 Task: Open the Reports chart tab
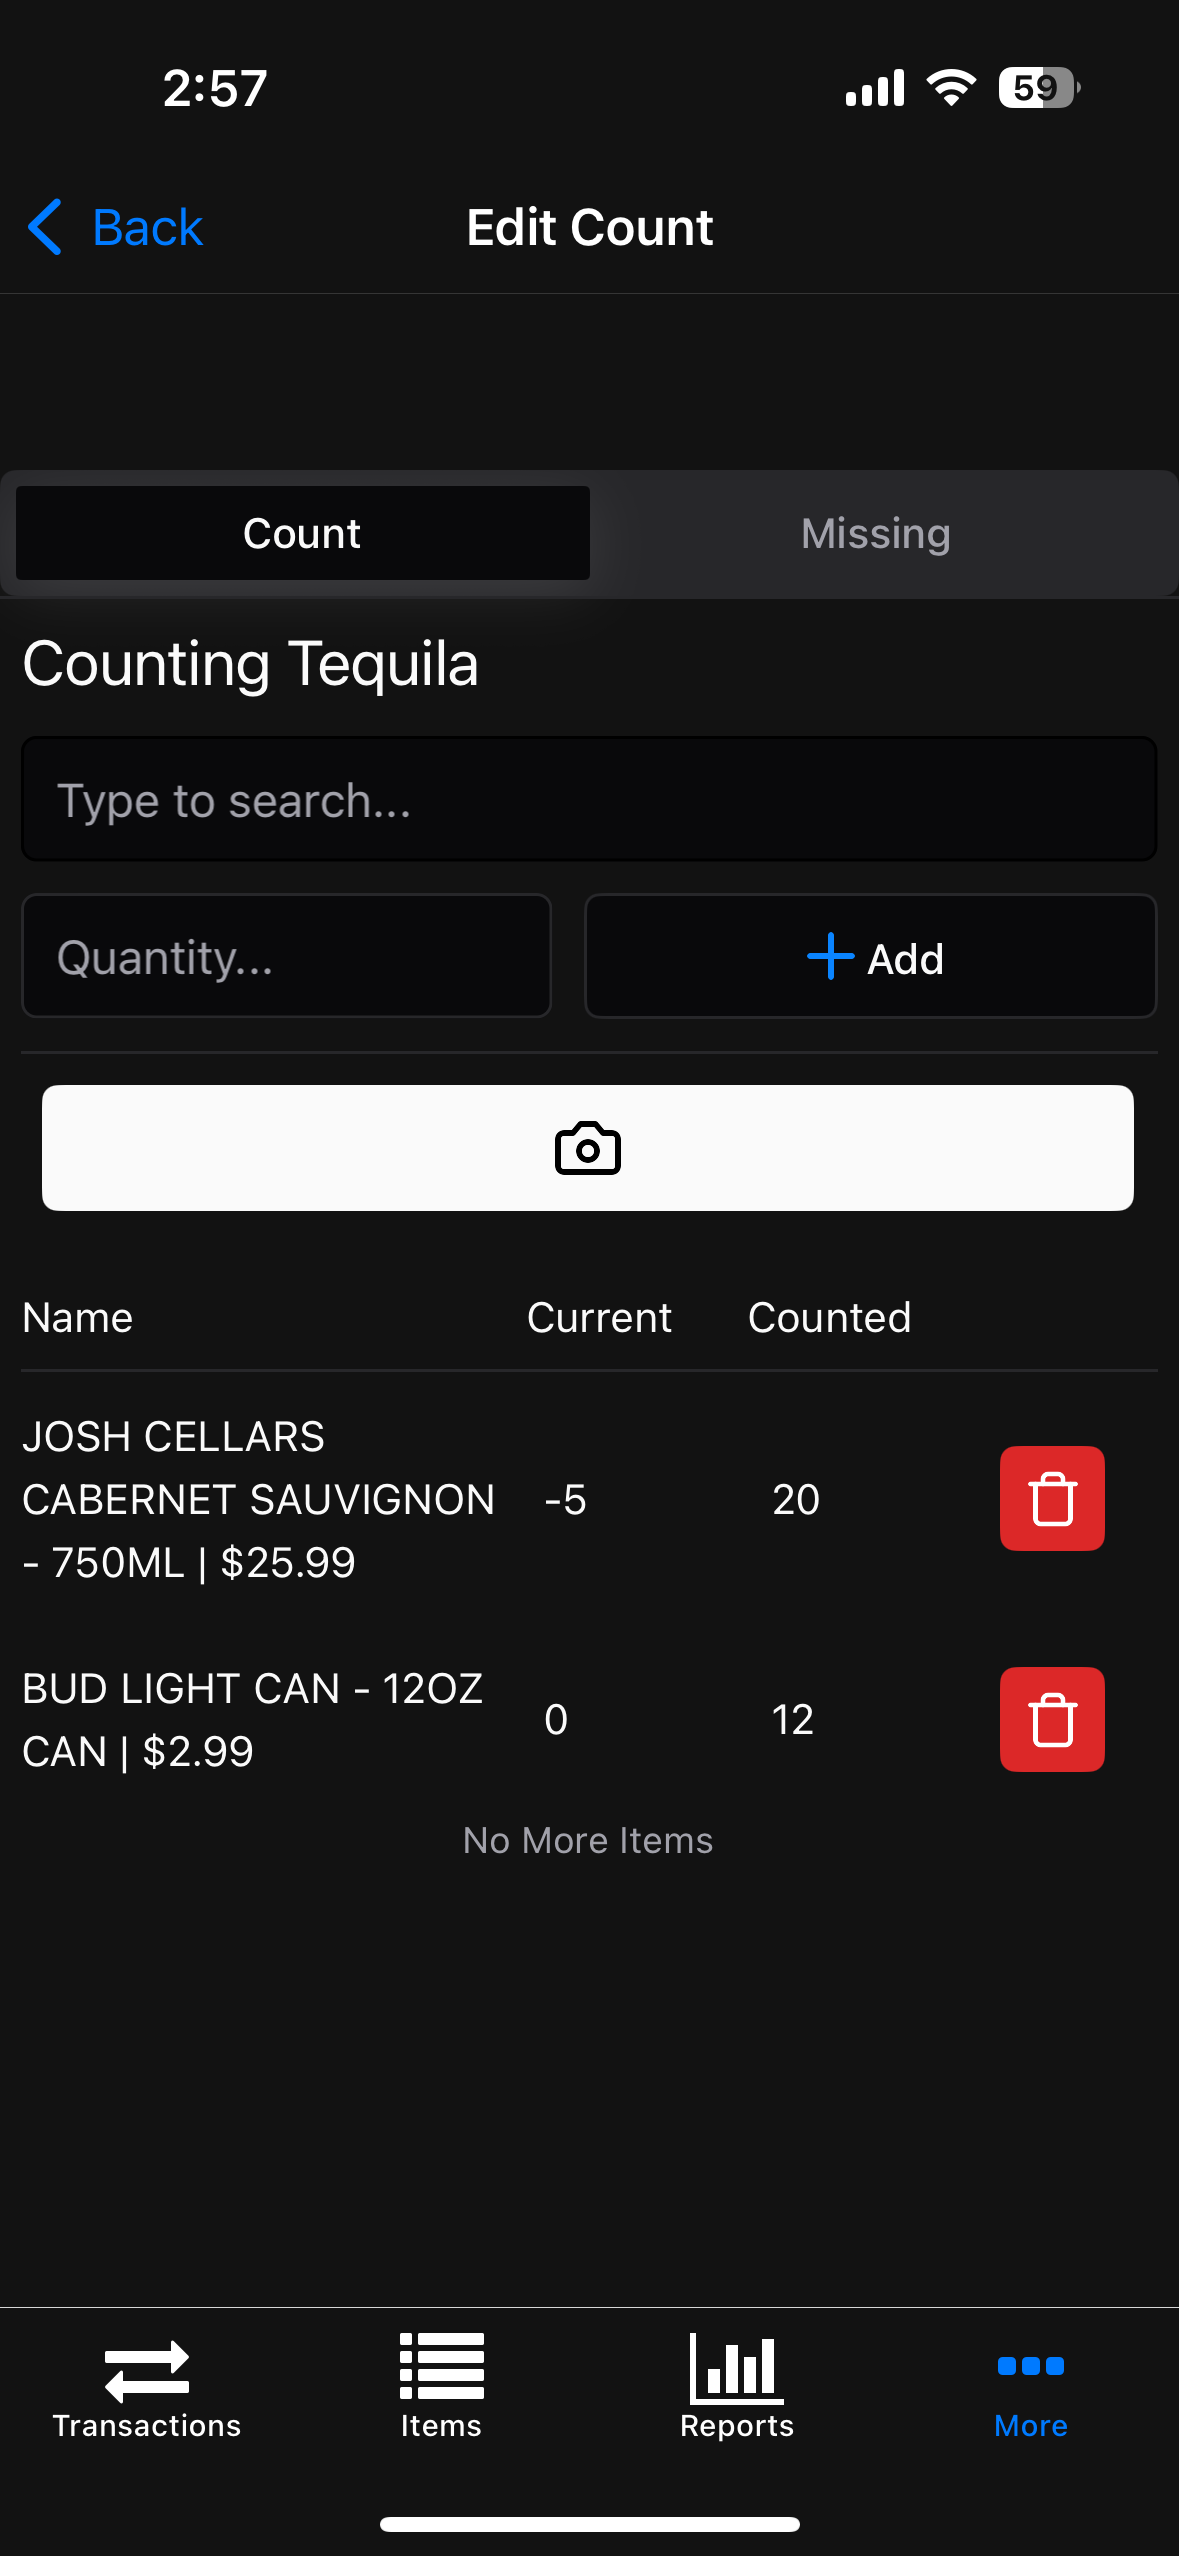point(737,2387)
